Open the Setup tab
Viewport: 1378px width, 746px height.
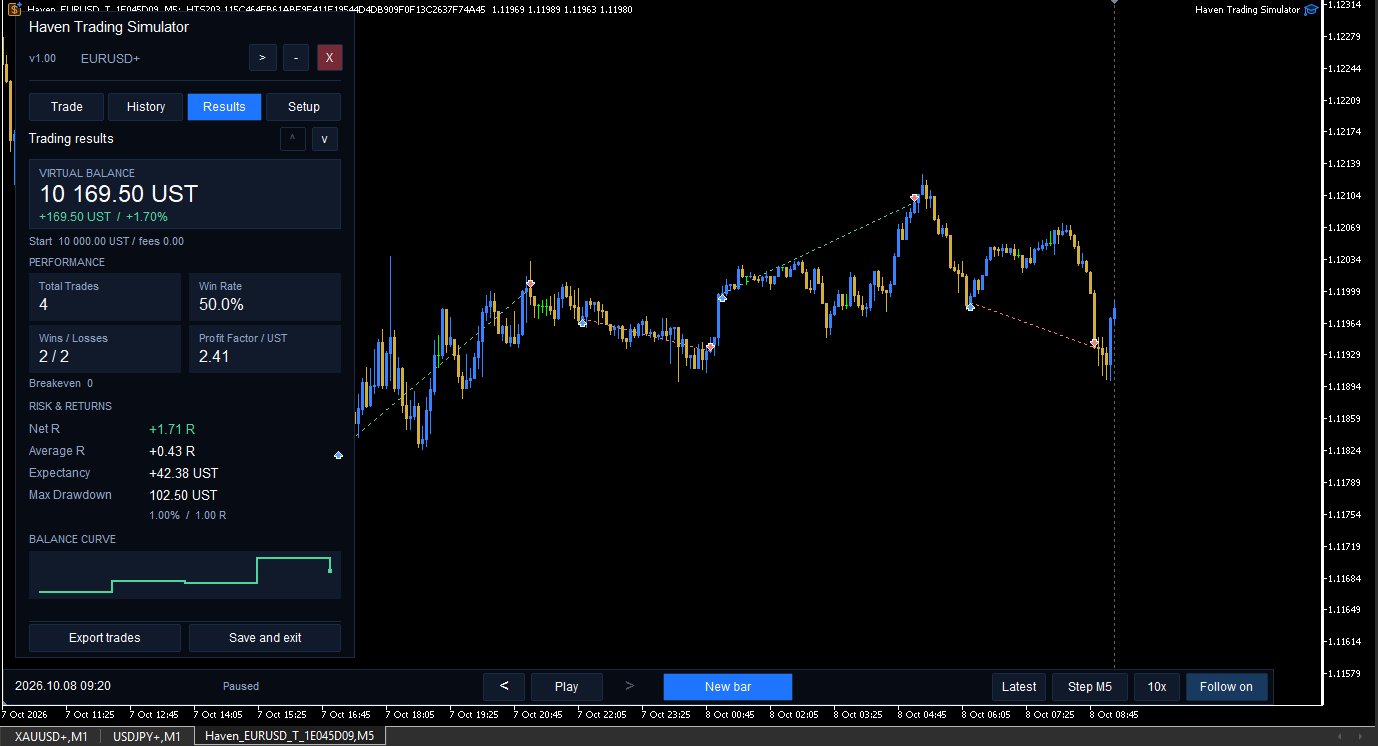(304, 107)
